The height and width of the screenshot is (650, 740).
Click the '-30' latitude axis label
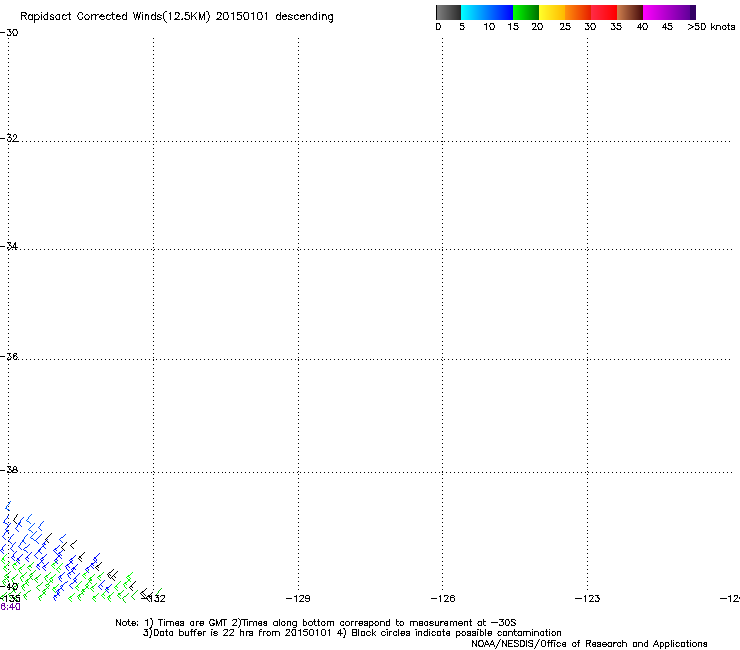9,33
